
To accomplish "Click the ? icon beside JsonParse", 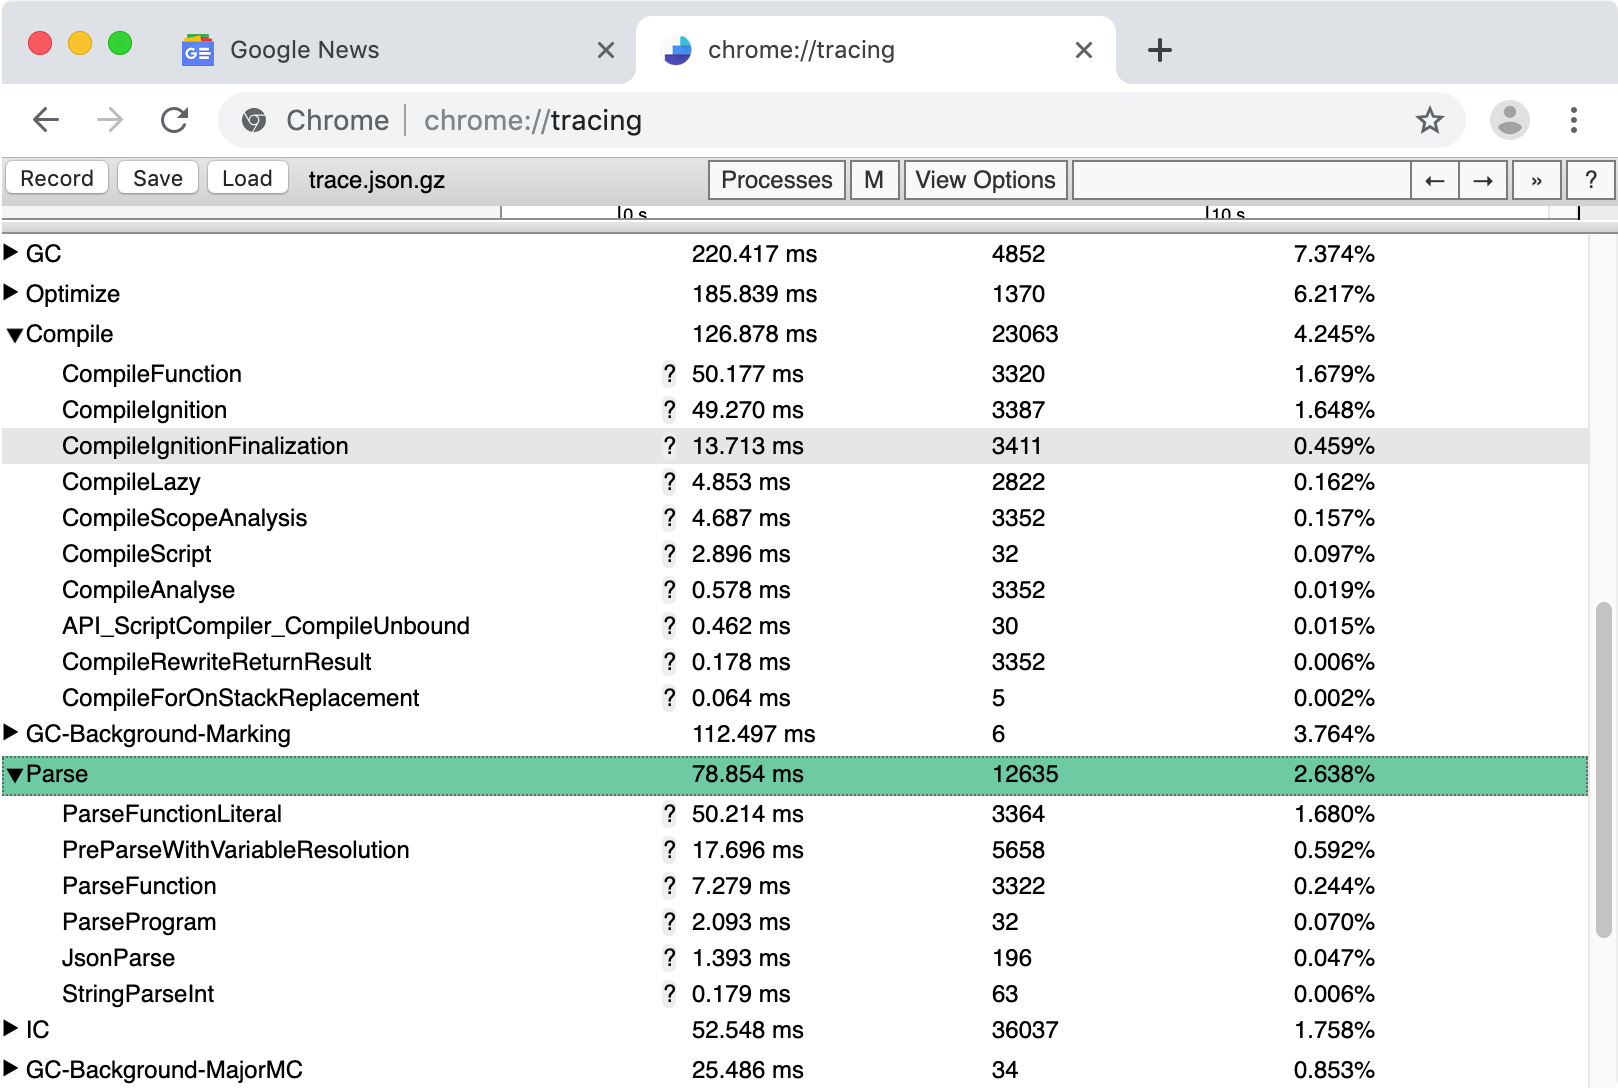I will point(669,958).
